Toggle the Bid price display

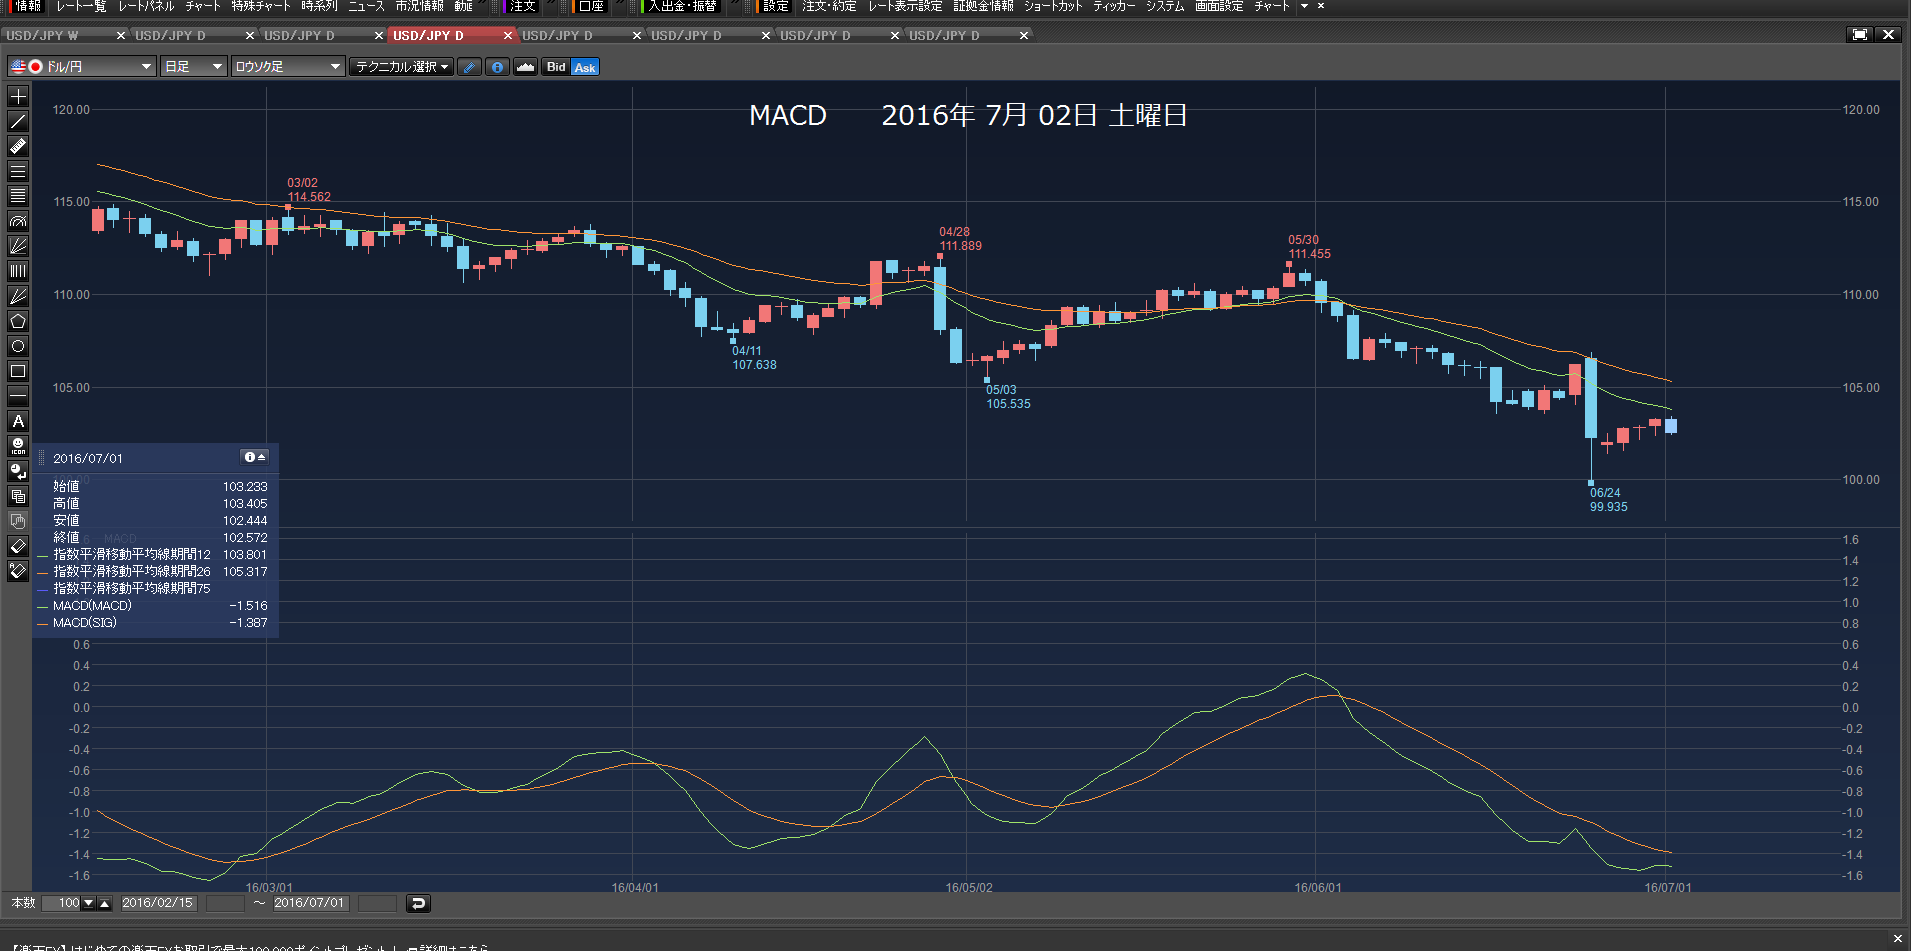[x=556, y=67]
